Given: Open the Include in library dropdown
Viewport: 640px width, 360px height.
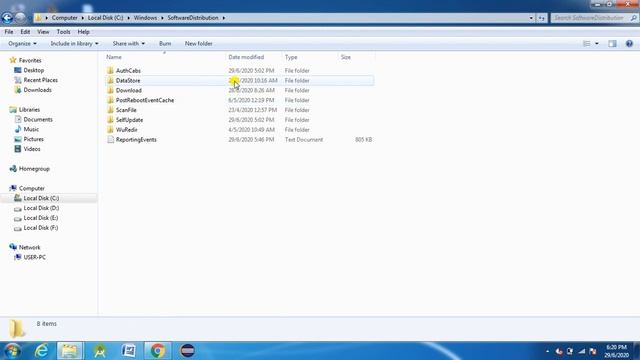Looking at the screenshot, I should 74,44.
